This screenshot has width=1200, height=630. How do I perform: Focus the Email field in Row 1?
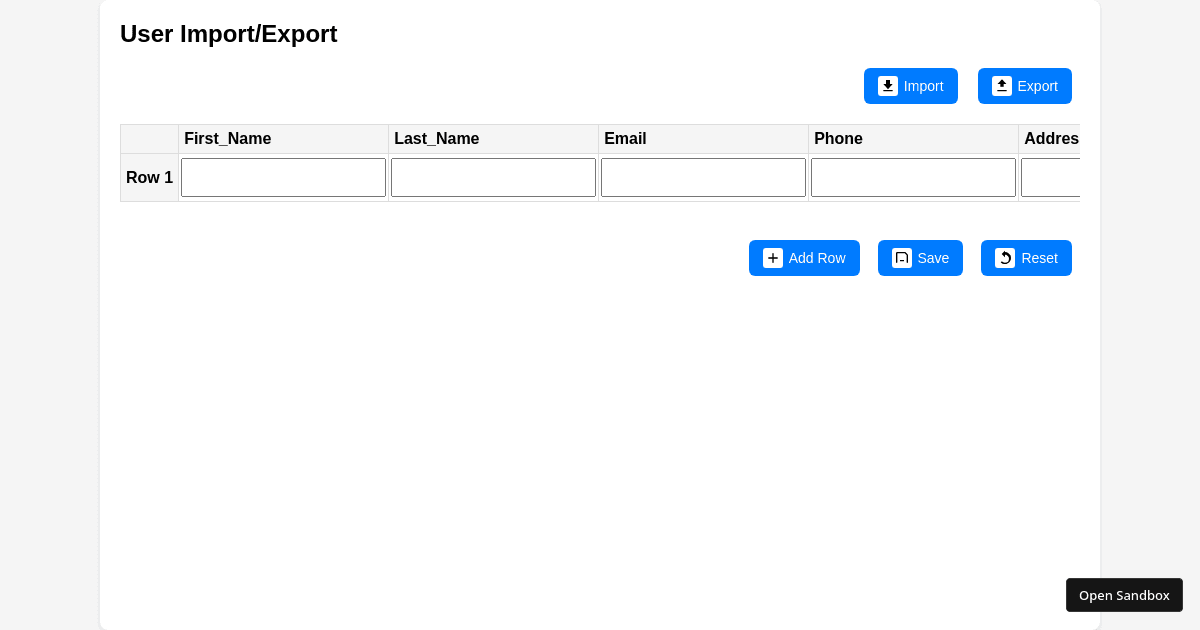(x=703, y=178)
